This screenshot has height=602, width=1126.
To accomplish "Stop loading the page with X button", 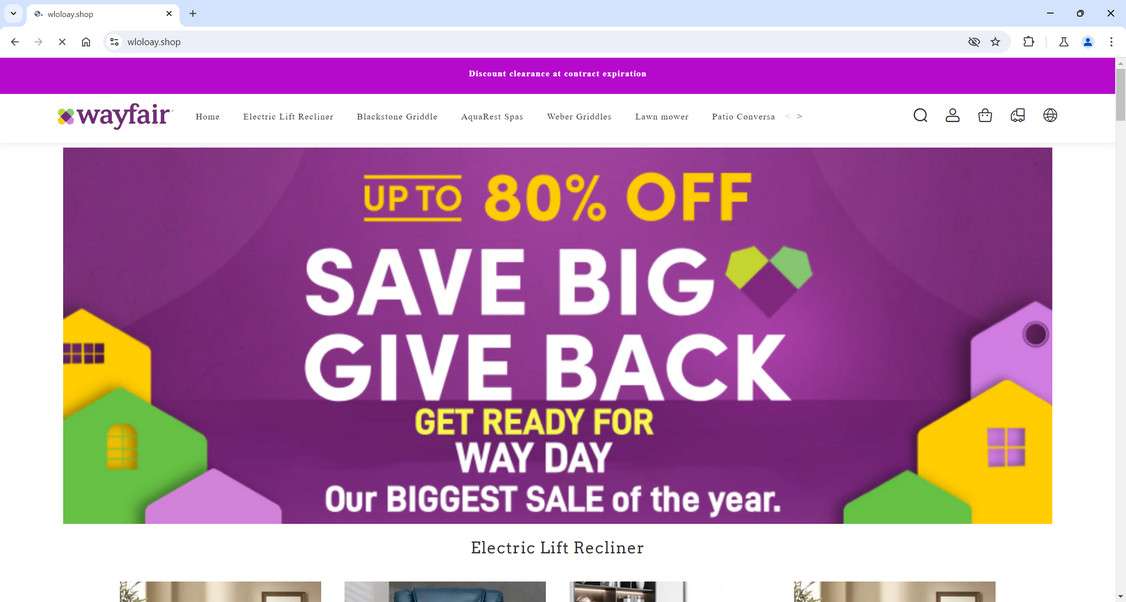I will pos(62,42).
